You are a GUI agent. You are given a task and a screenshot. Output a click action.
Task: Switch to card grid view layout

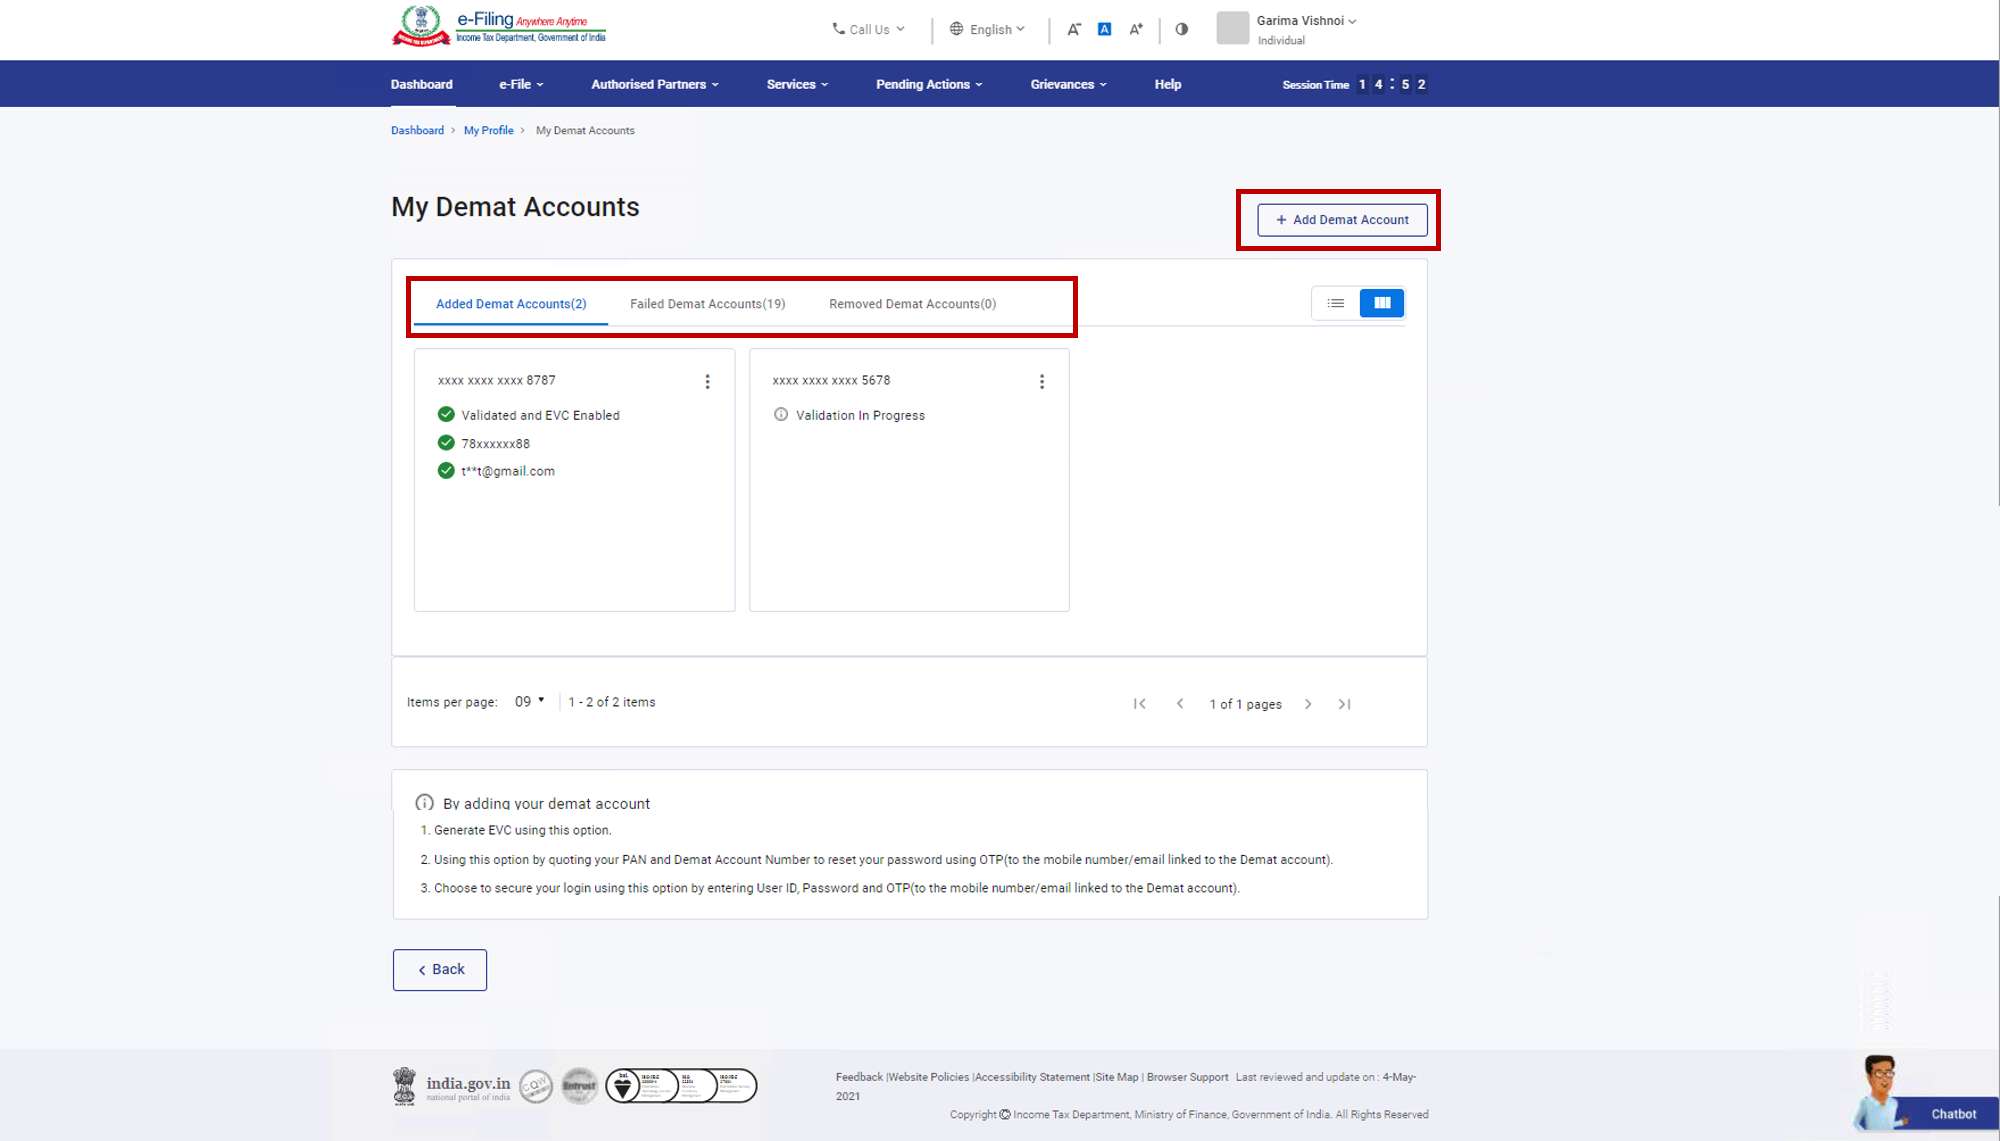pyautogui.click(x=1381, y=303)
